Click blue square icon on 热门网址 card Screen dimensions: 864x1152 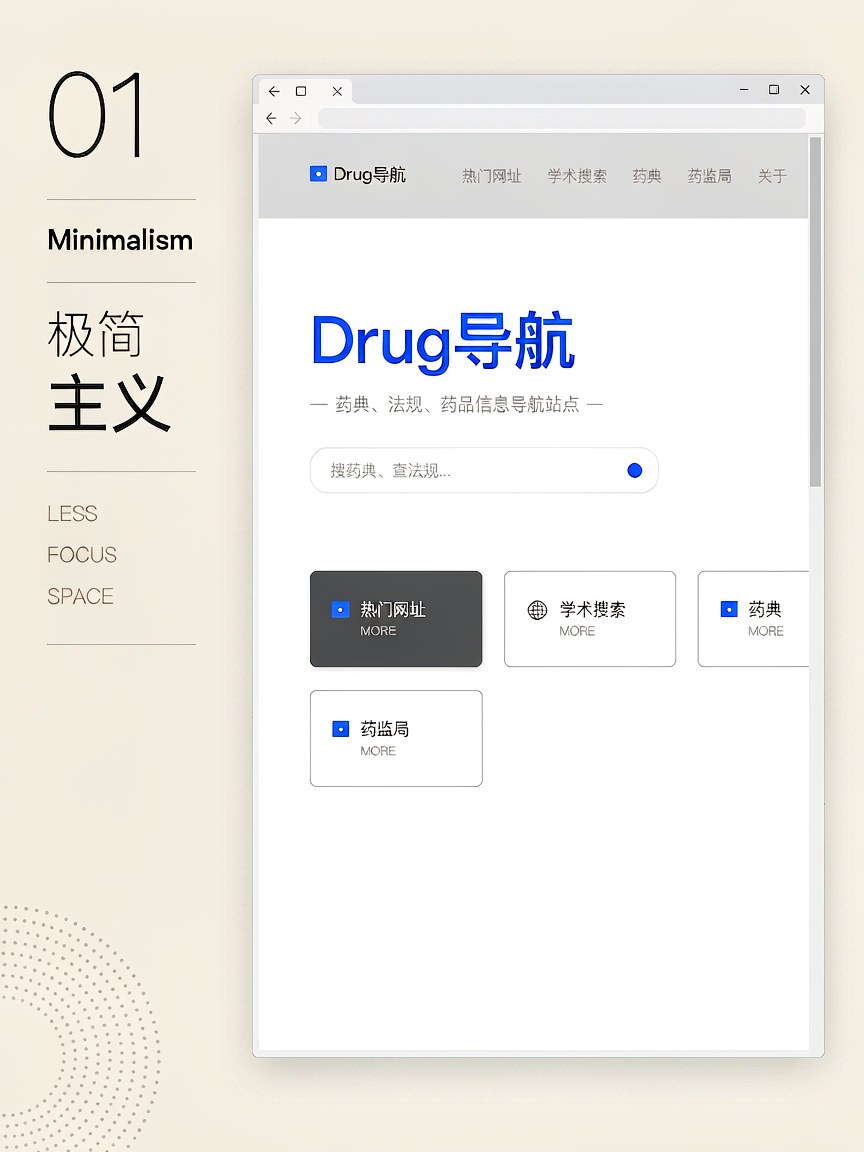(340, 610)
